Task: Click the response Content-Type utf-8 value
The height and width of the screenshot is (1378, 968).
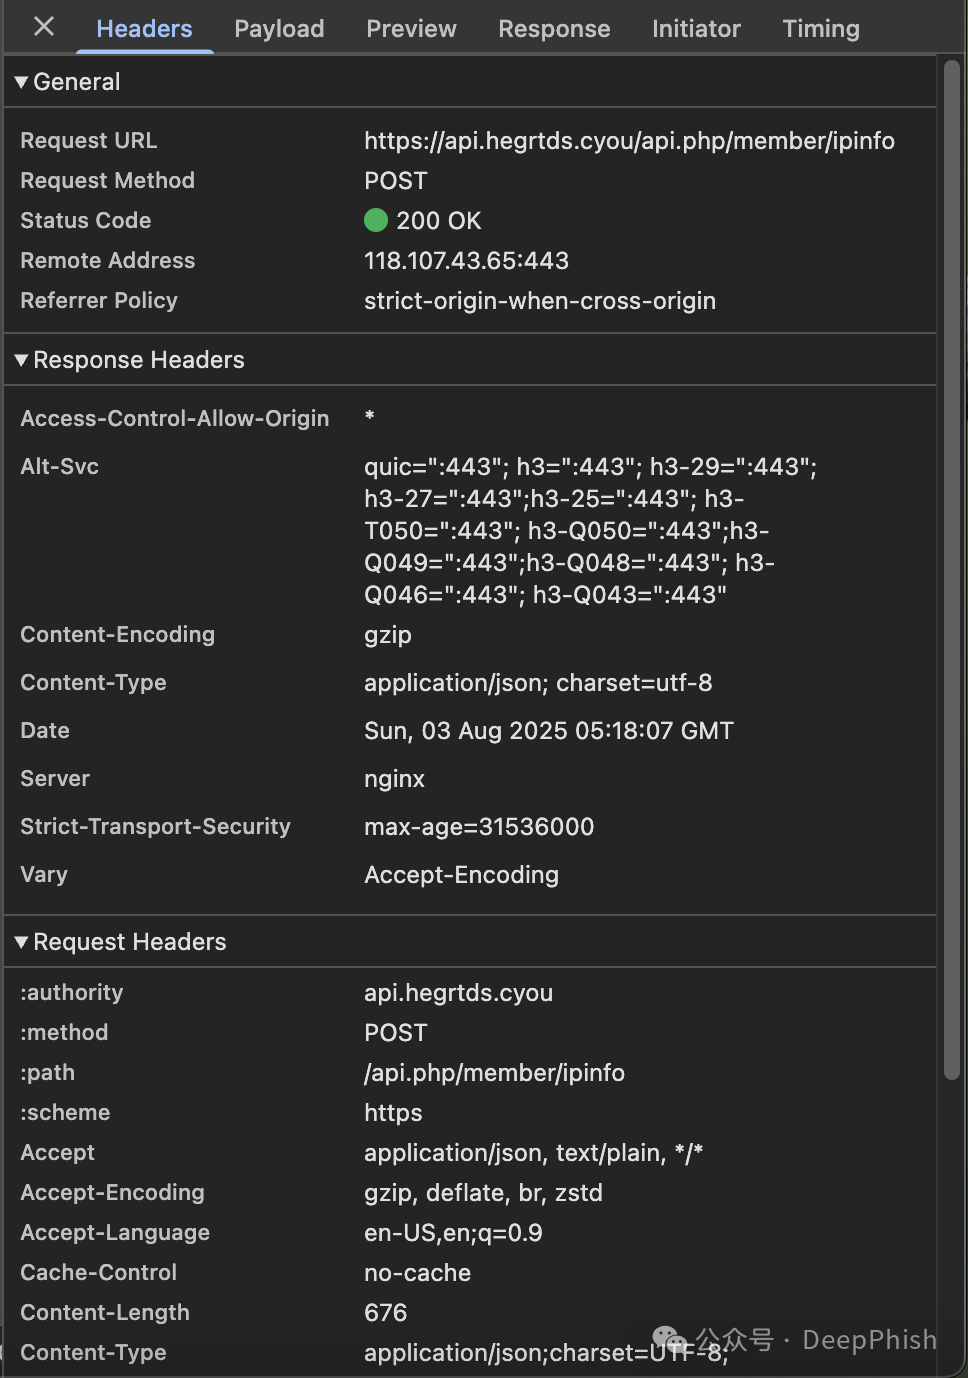Action: 538,683
